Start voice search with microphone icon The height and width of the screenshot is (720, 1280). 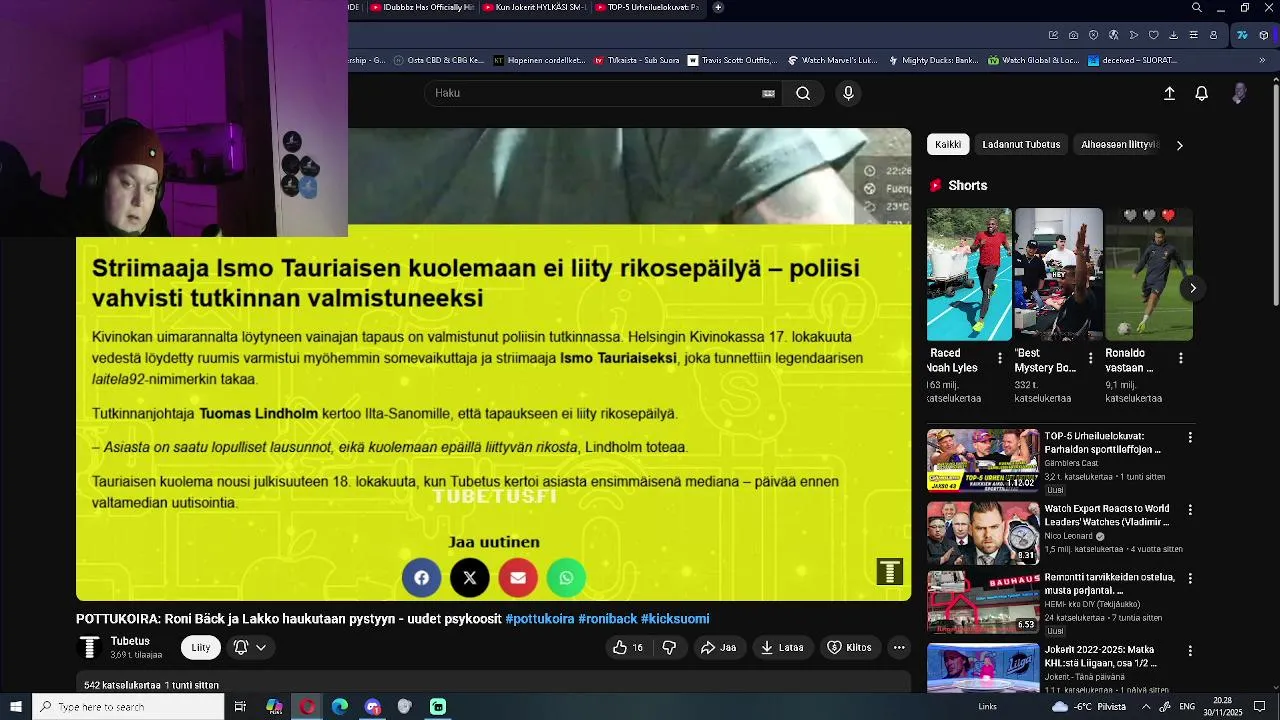click(848, 93)
